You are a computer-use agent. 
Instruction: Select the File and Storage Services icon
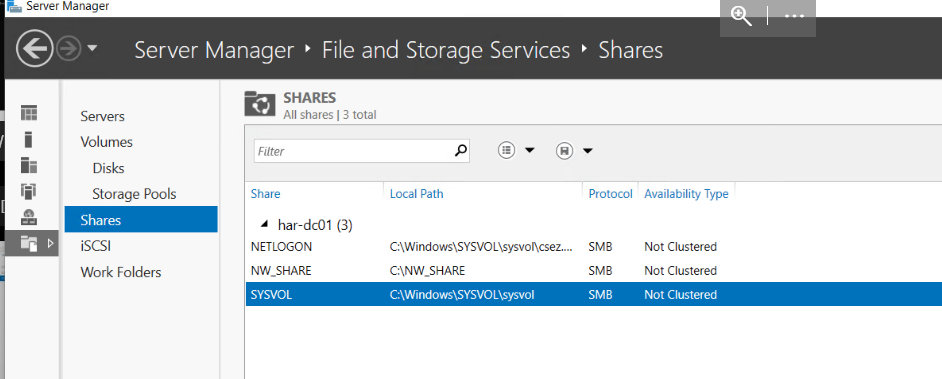pos(29,243)
